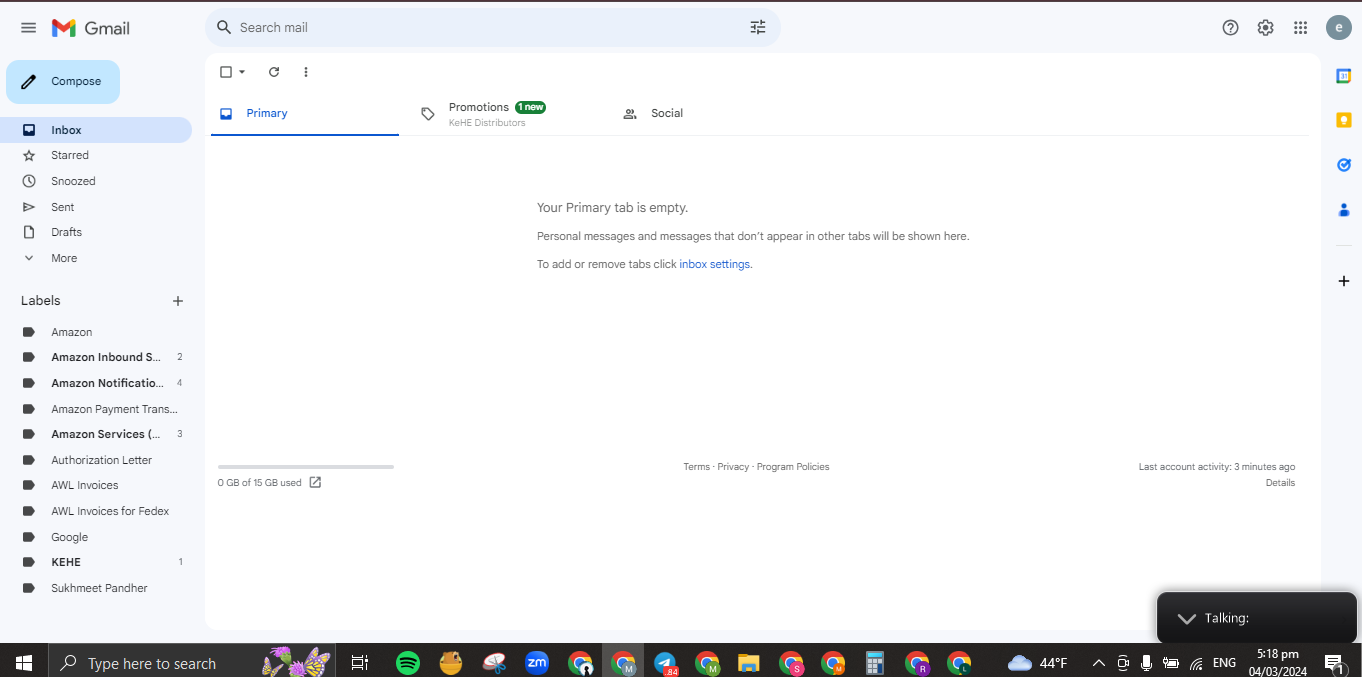
Task: Click the ENG language indicator
Action: [x=1224, y=662]
